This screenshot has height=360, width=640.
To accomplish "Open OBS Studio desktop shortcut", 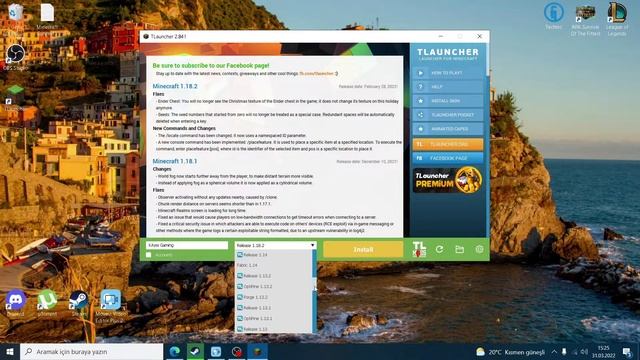I will click(16, 57).
